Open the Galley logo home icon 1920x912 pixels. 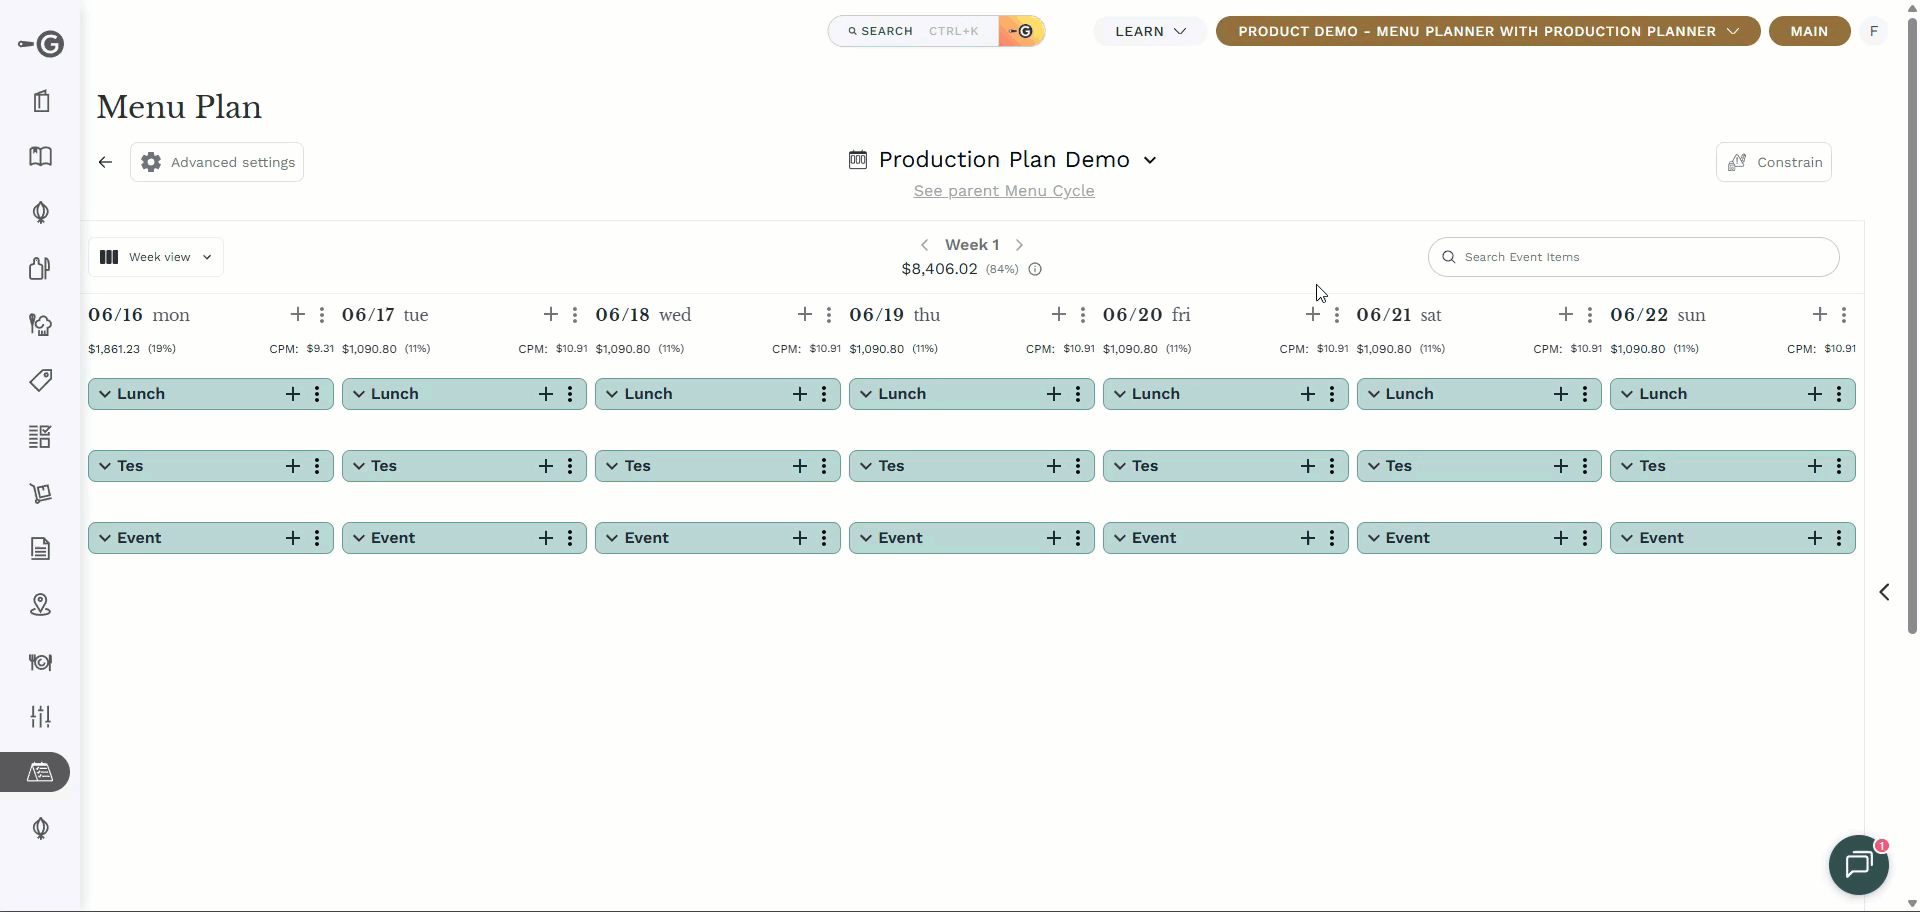coord(41,44)
